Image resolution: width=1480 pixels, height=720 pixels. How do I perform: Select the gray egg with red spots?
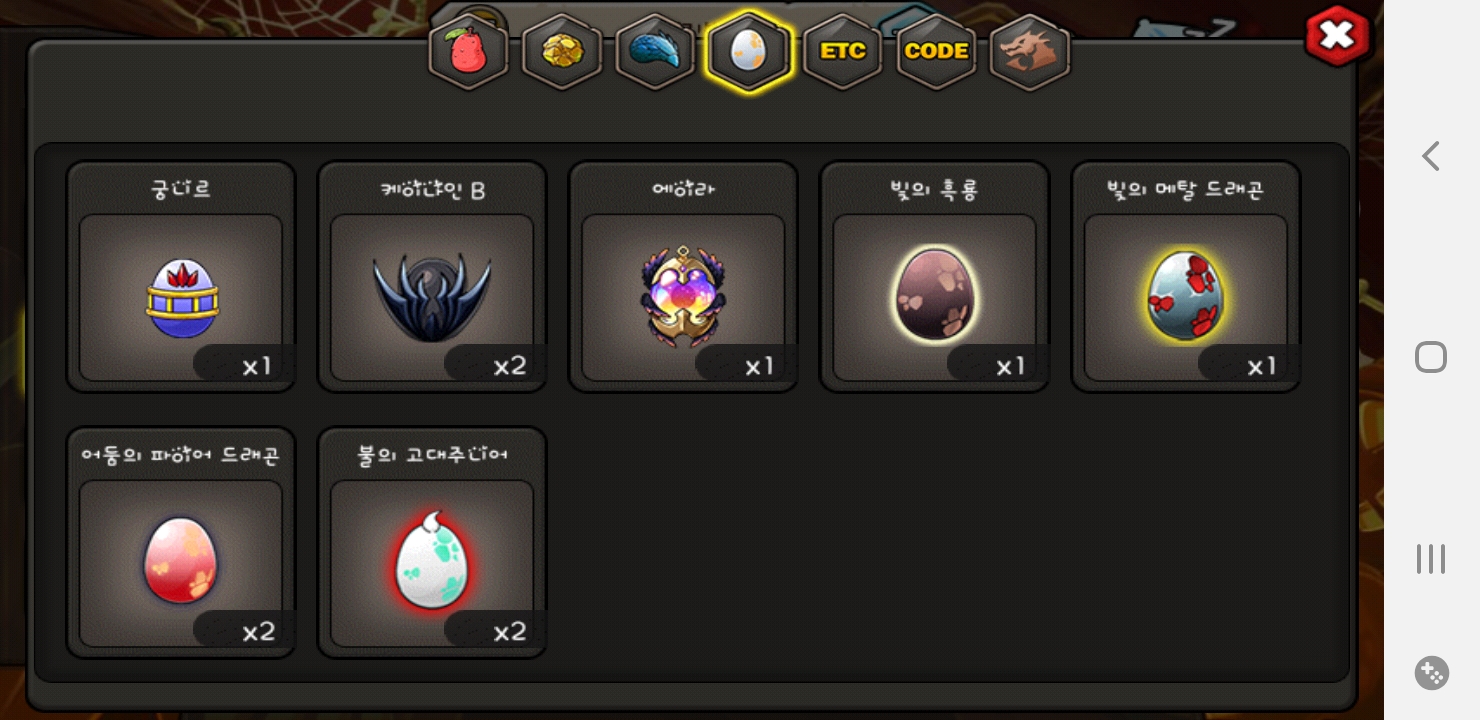click(1186, 295)
